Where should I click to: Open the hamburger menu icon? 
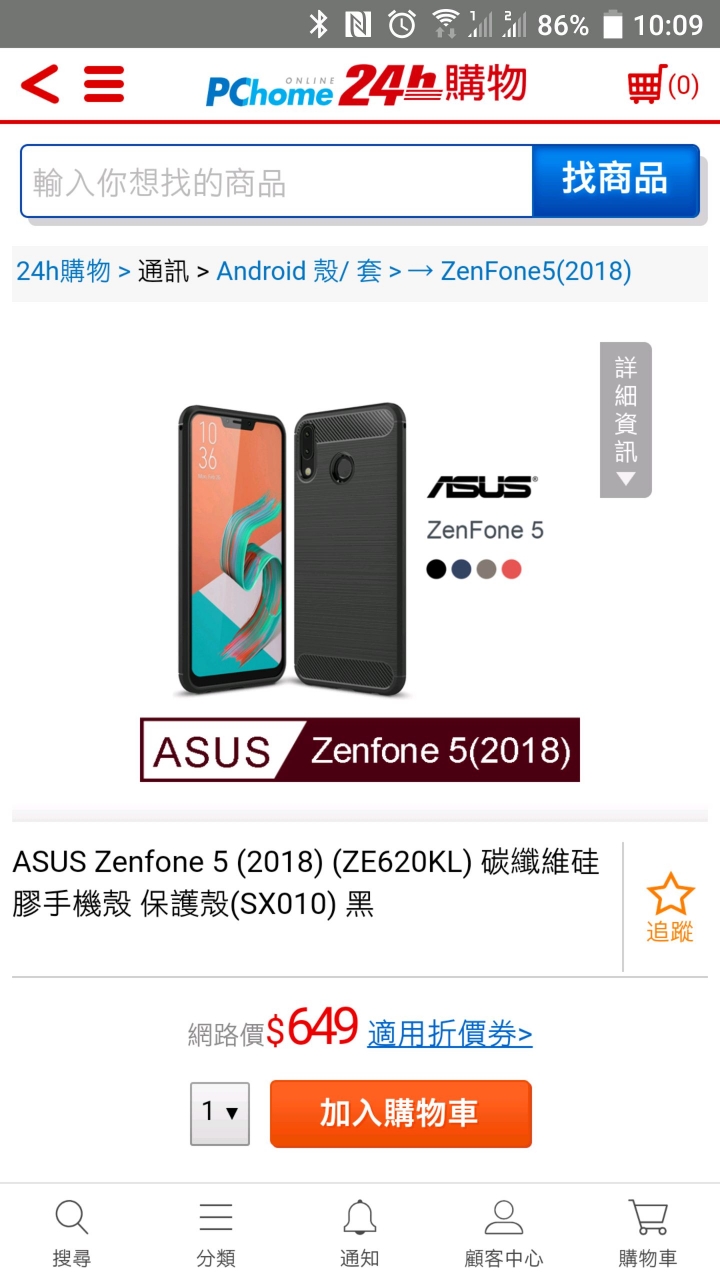(104, 84)
